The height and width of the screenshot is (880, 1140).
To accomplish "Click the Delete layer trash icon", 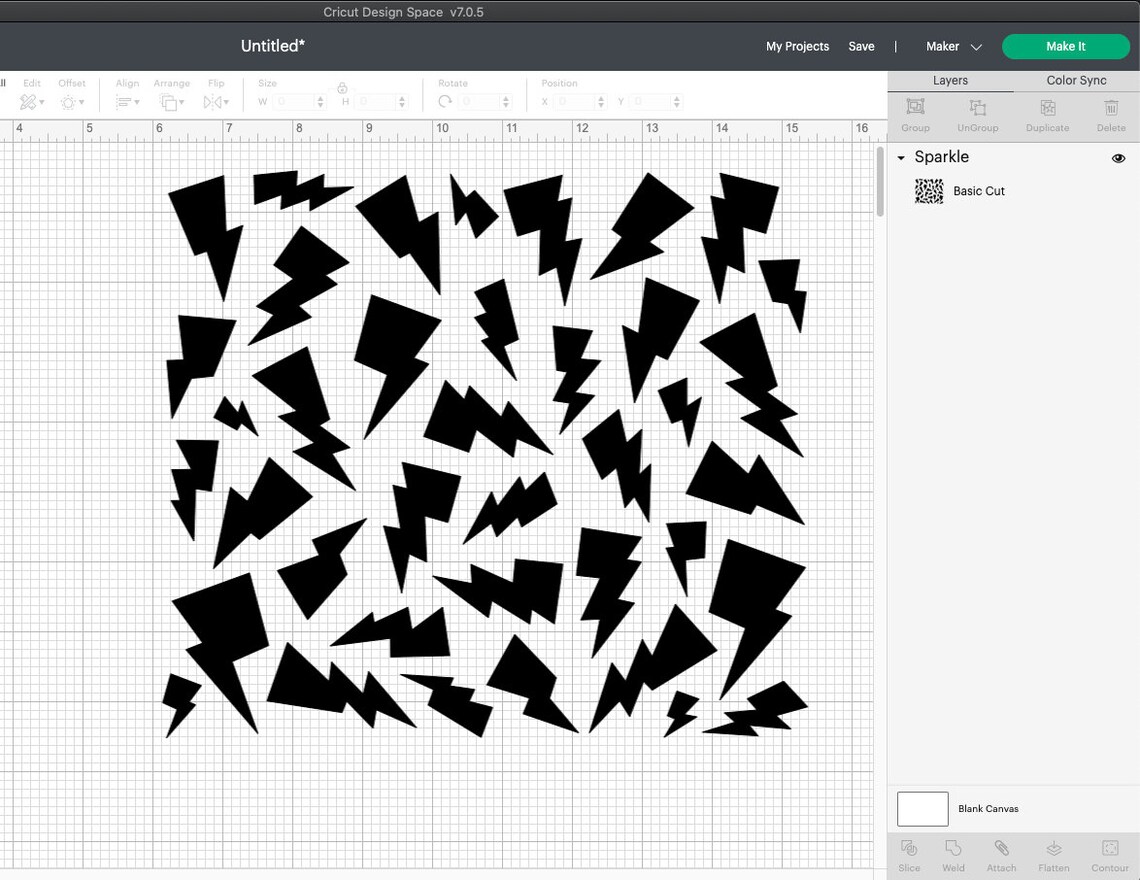I will point(1111,108).
